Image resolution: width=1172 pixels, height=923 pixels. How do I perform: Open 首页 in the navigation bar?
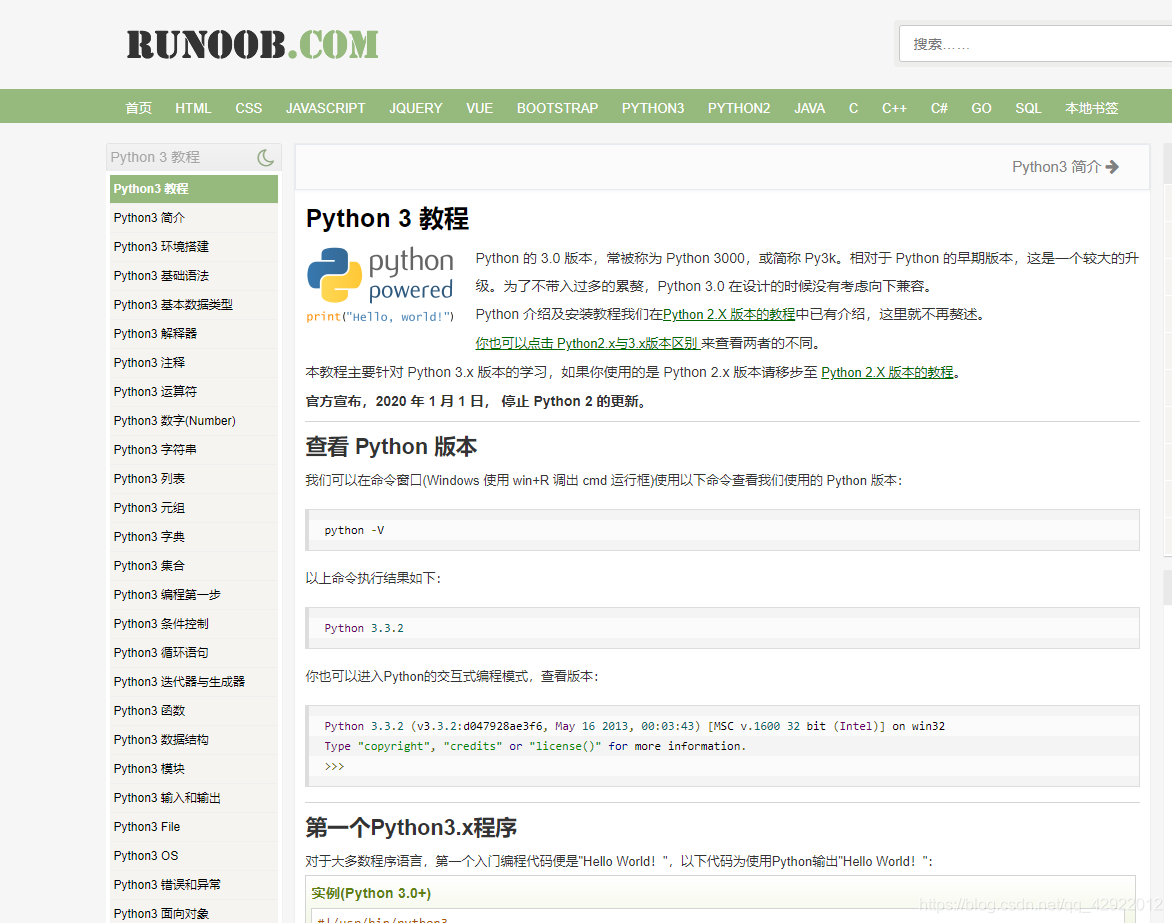[x=138, y=108]
